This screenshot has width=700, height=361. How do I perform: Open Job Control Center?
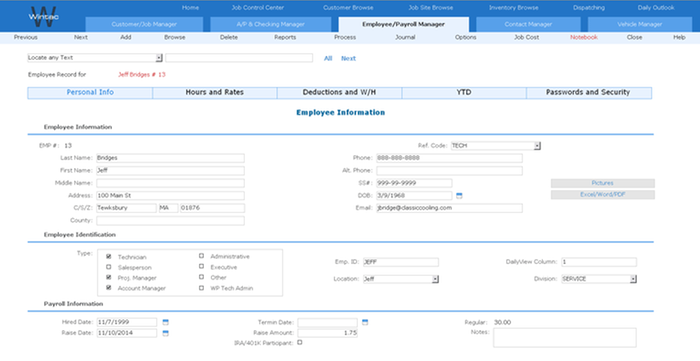click(x=258, y=8)
